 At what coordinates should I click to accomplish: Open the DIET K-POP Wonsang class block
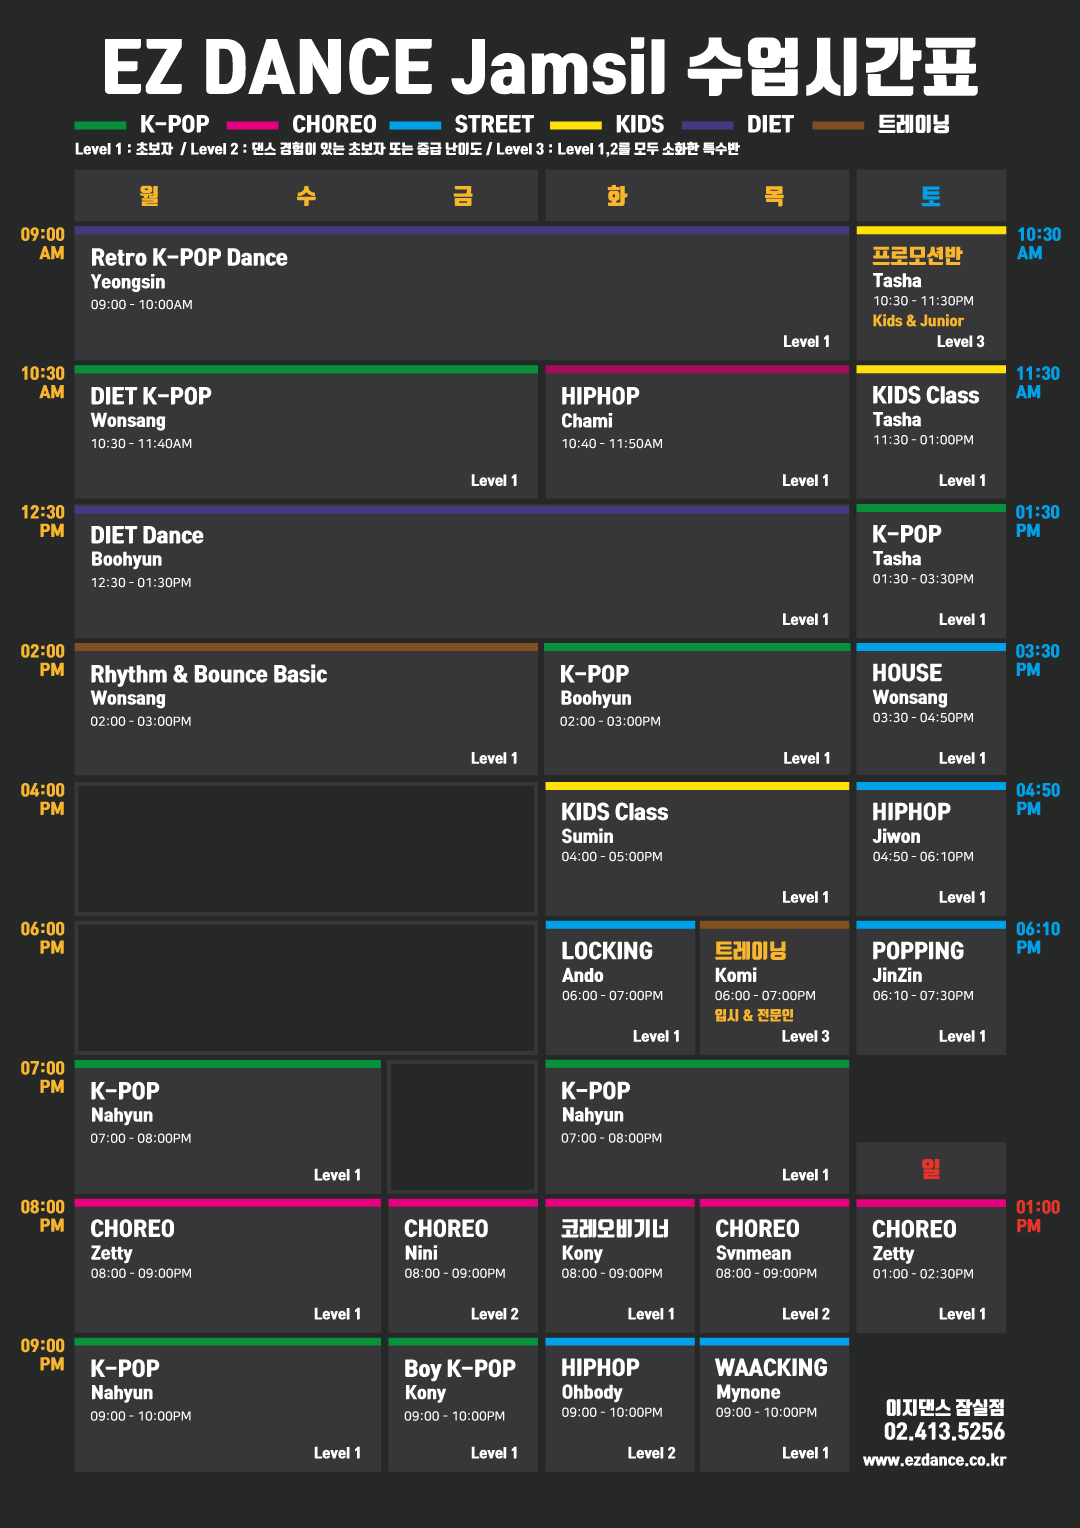point(306,432)
